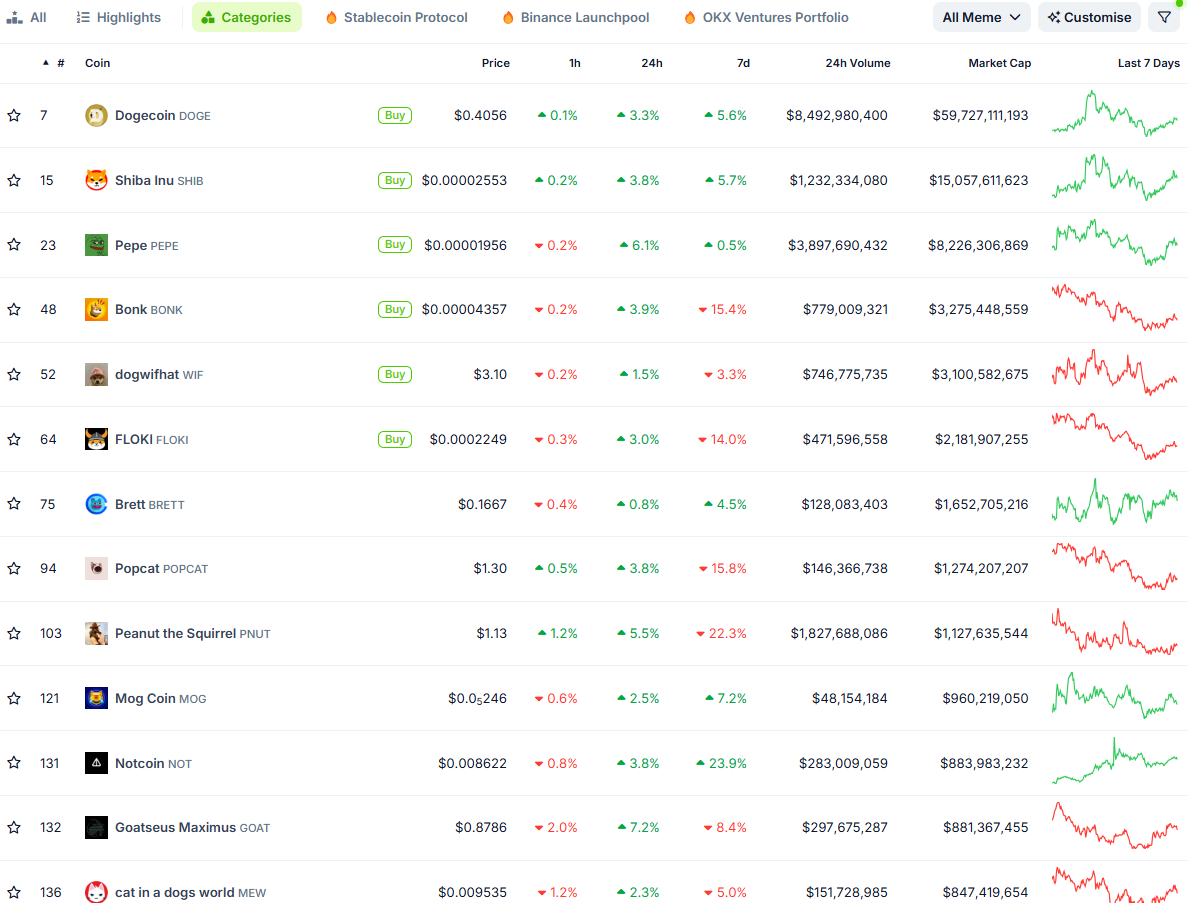This screenshot has width=1200, height=903.
Task: Click the dogwifhat coin logo
Action: coord(96,375)
